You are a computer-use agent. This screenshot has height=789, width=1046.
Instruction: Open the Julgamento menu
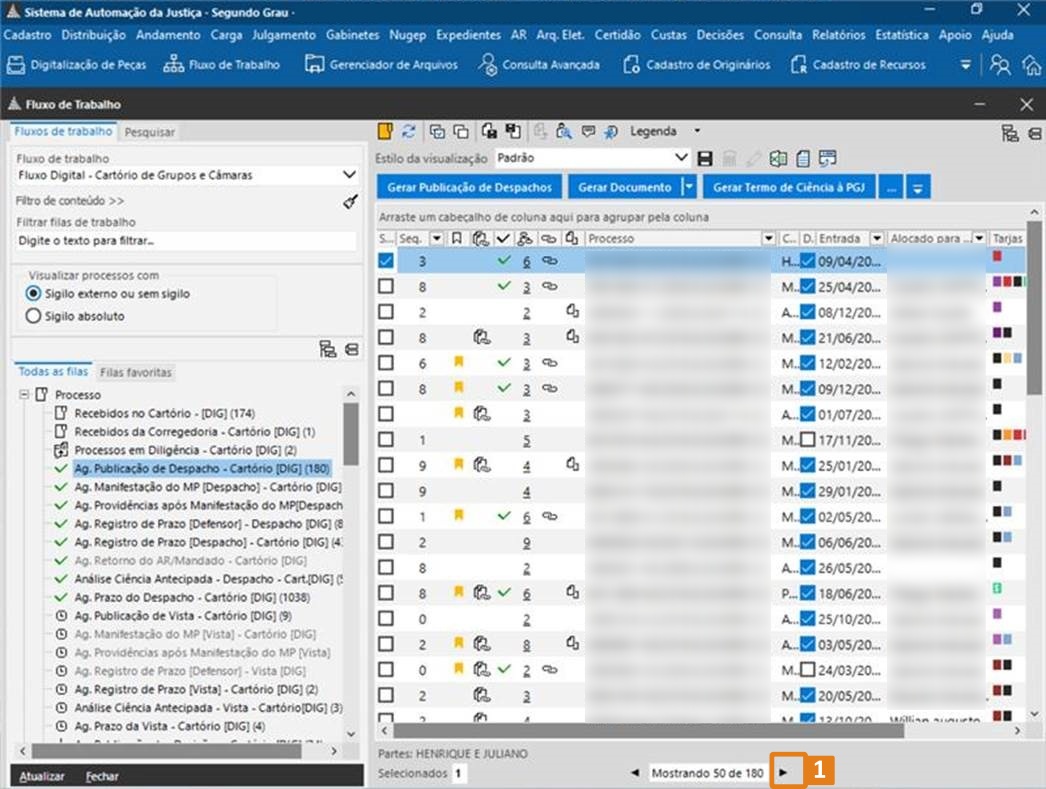pos(283,35)
